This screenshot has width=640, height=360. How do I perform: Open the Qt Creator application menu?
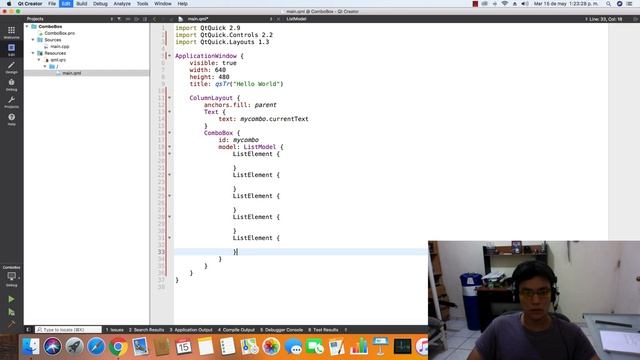click(30, 4)
